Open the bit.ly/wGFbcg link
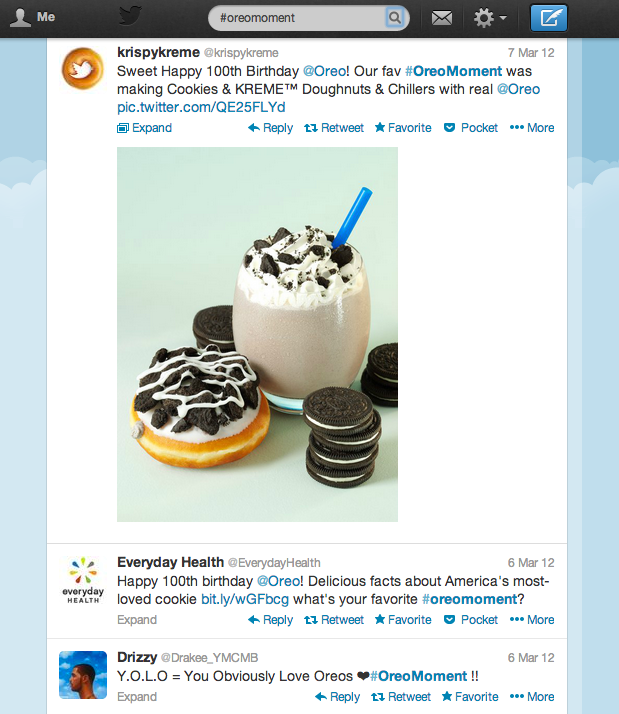Image resolution: width=619 pixels, height=714 pixels. [x=245, y=599]
